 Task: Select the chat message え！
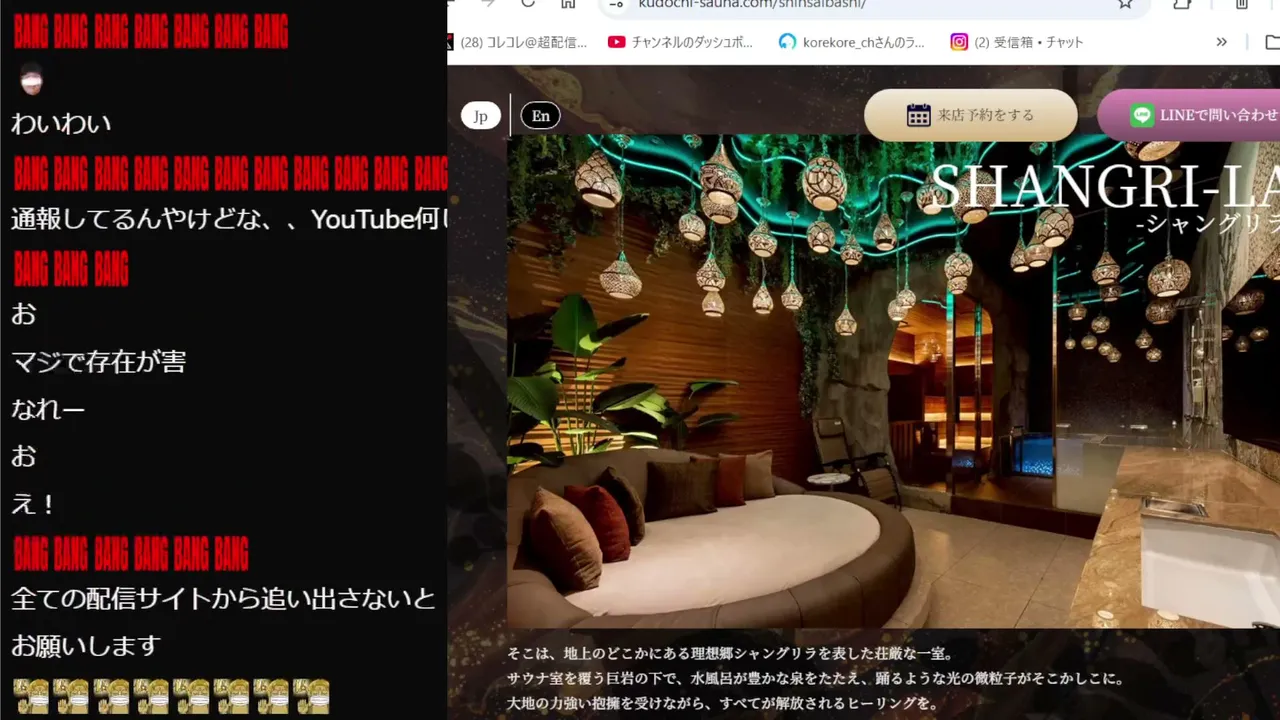[33, 504]
